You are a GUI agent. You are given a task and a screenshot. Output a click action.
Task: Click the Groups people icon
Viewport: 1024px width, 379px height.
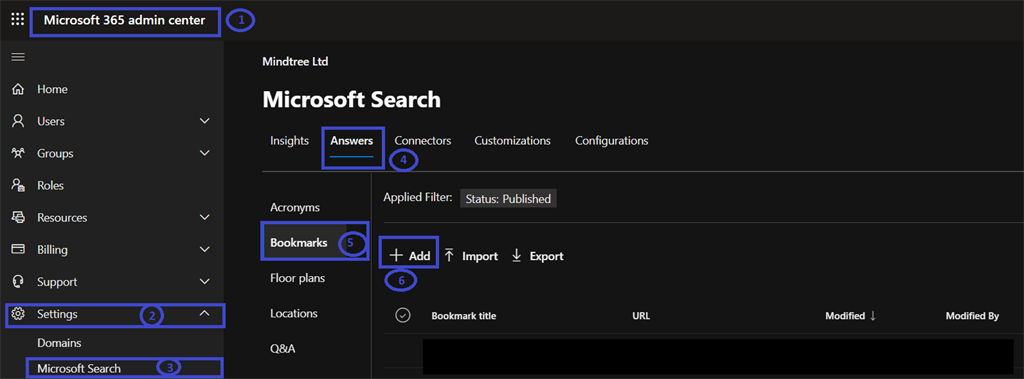[x=18, y=153]
